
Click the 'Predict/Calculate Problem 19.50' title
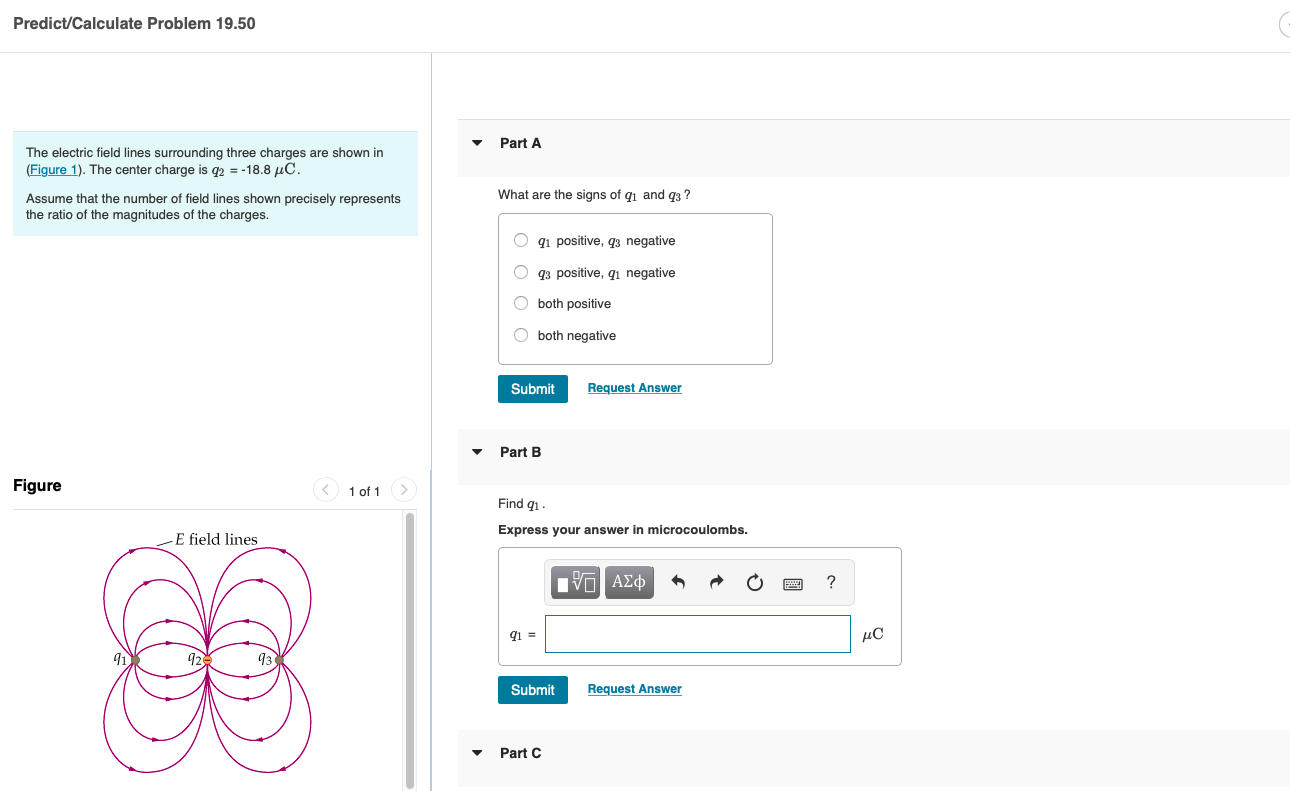point(134,23)
